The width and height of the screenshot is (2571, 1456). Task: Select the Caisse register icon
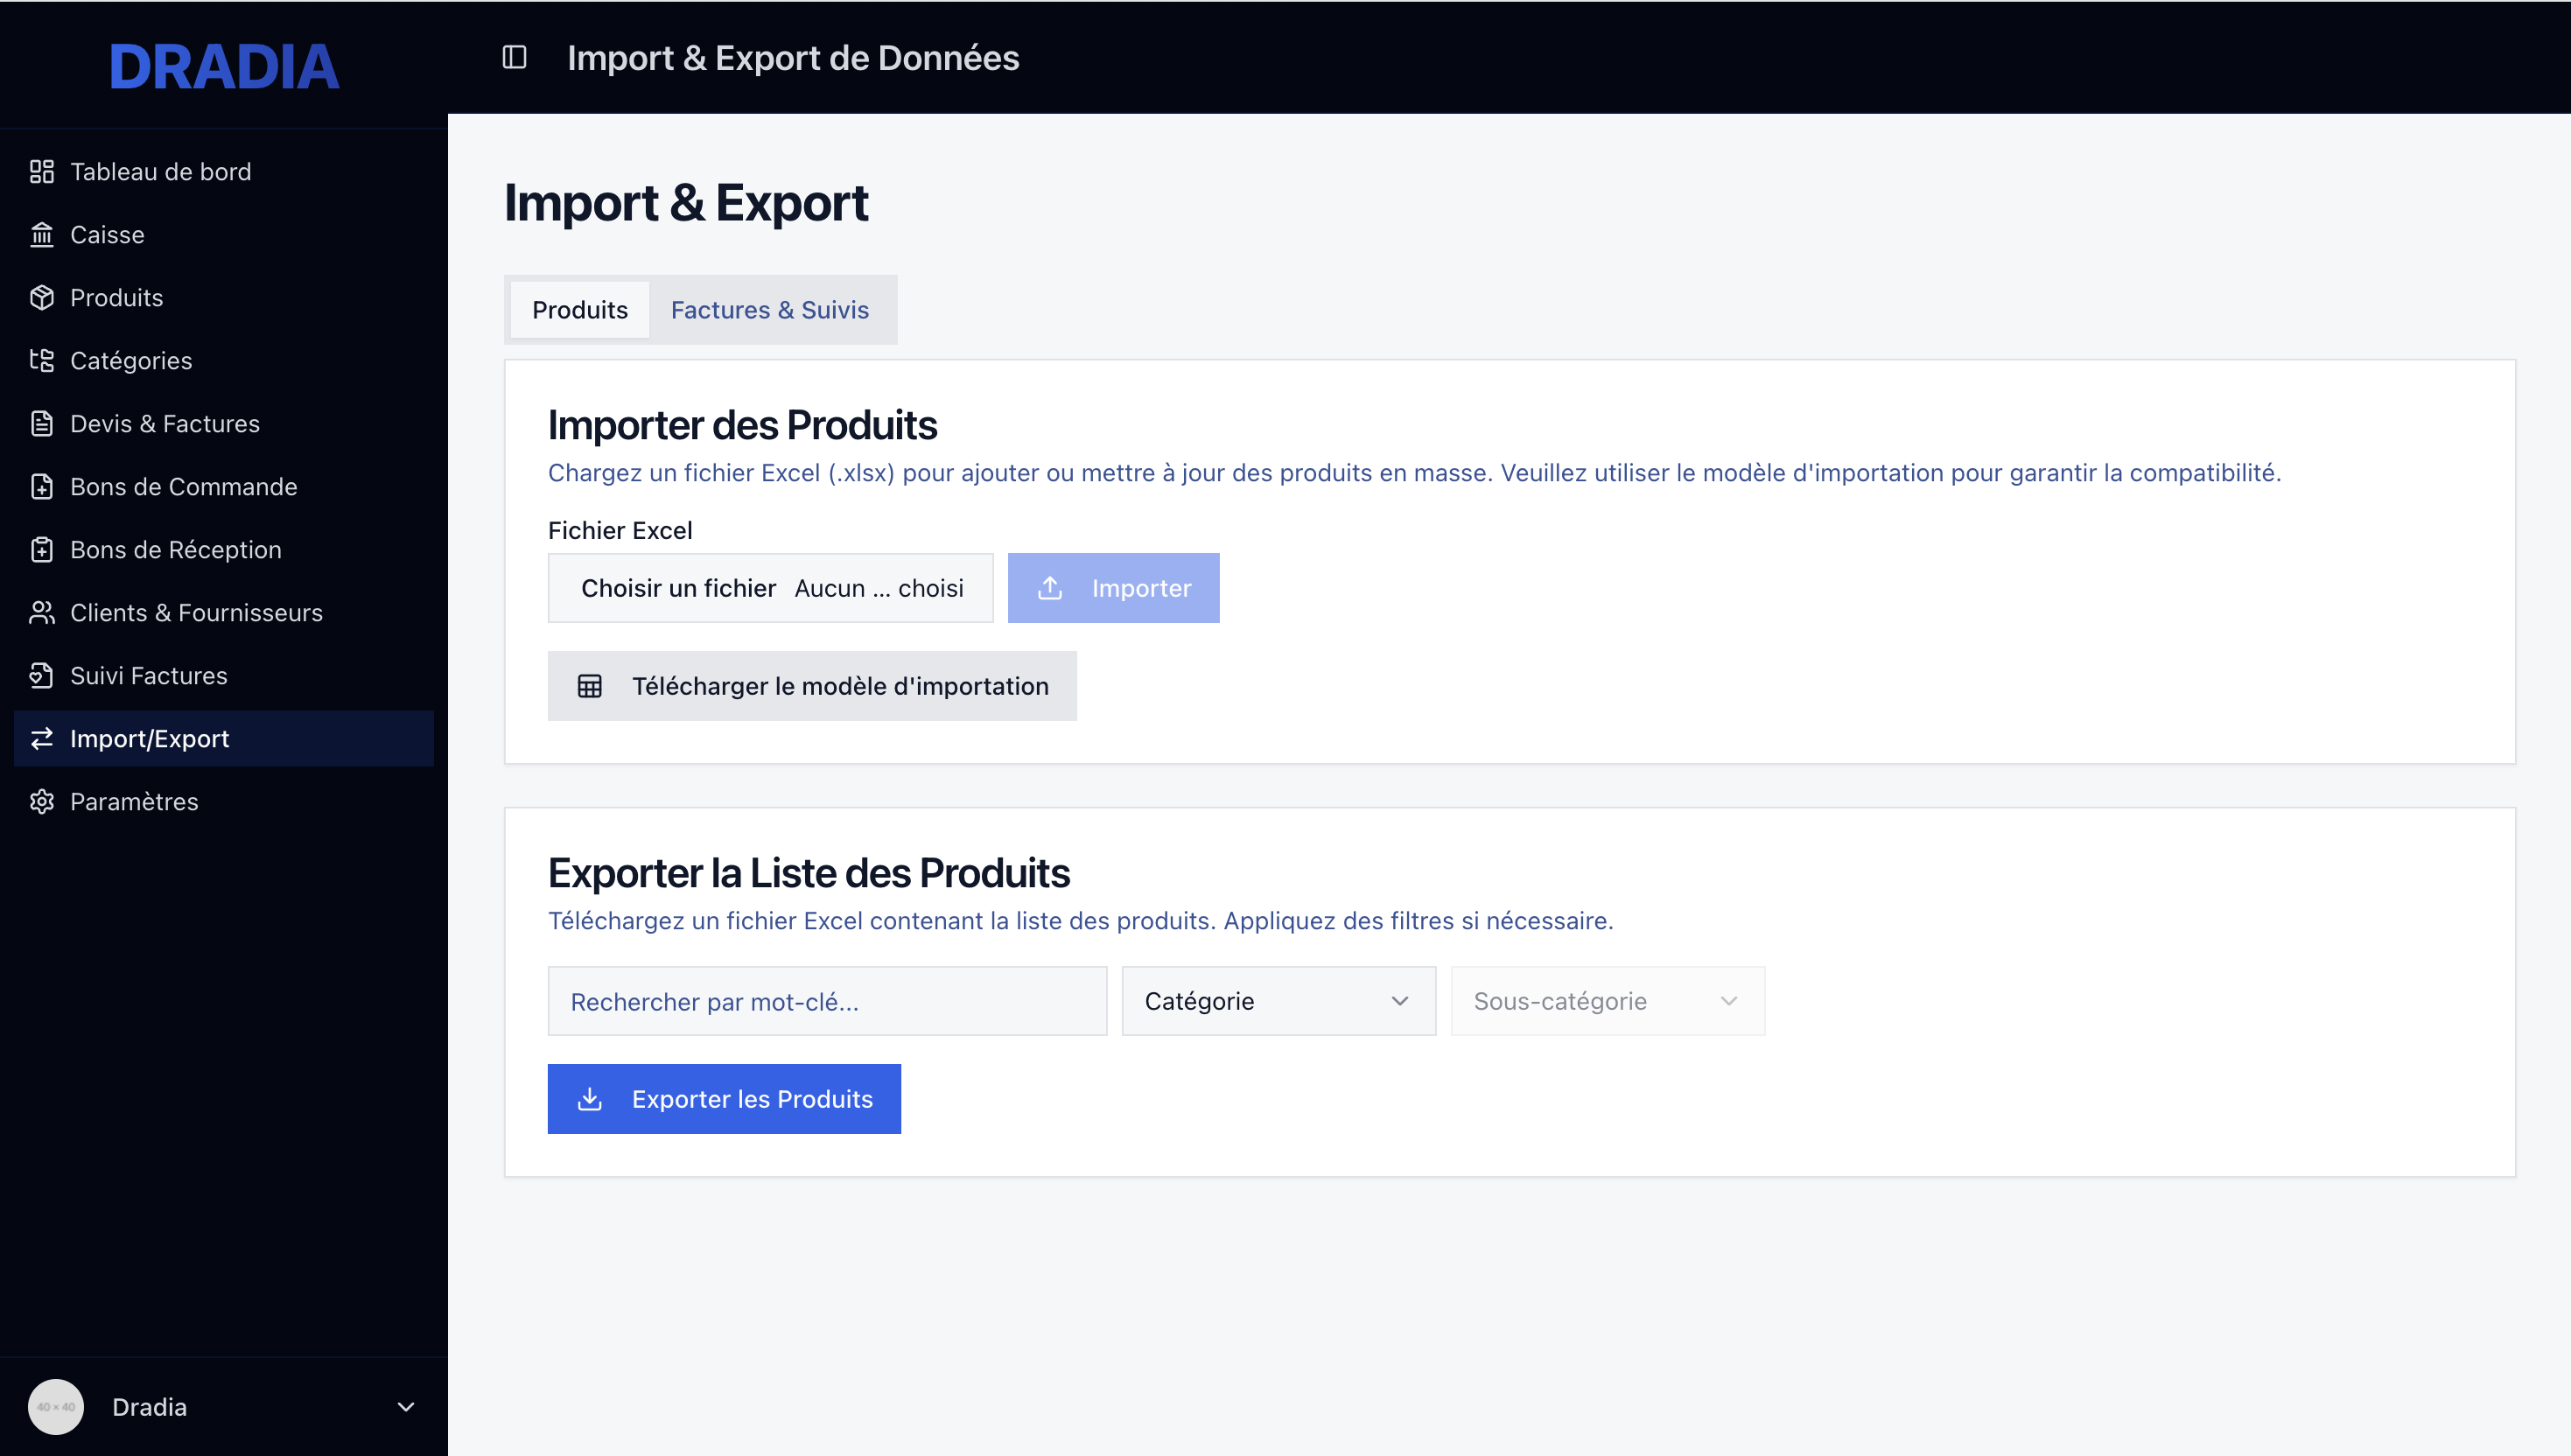[x=41, y=234]
